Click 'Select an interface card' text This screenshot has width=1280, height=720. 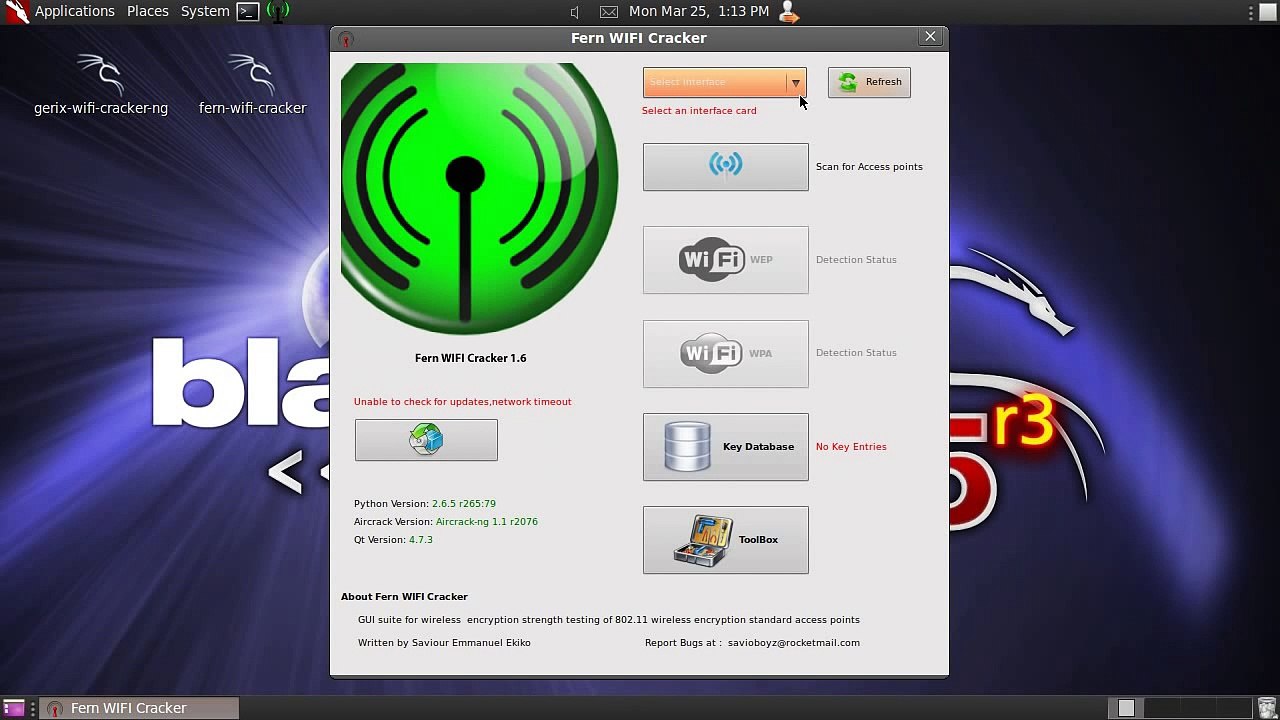[x=699, y=111]
